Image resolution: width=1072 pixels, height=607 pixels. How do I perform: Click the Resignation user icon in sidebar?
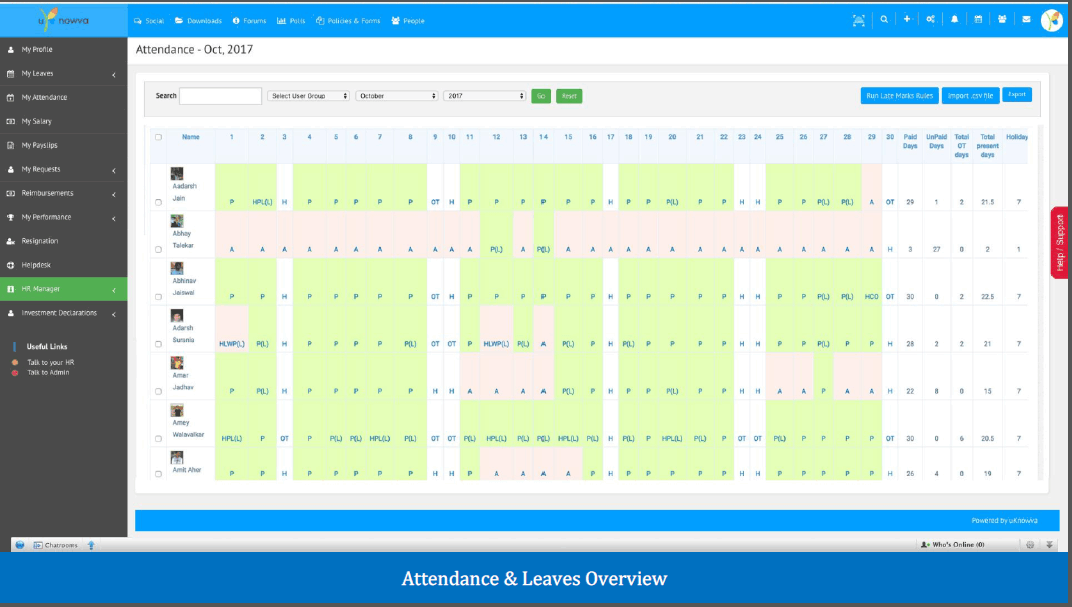click(10, 241)
